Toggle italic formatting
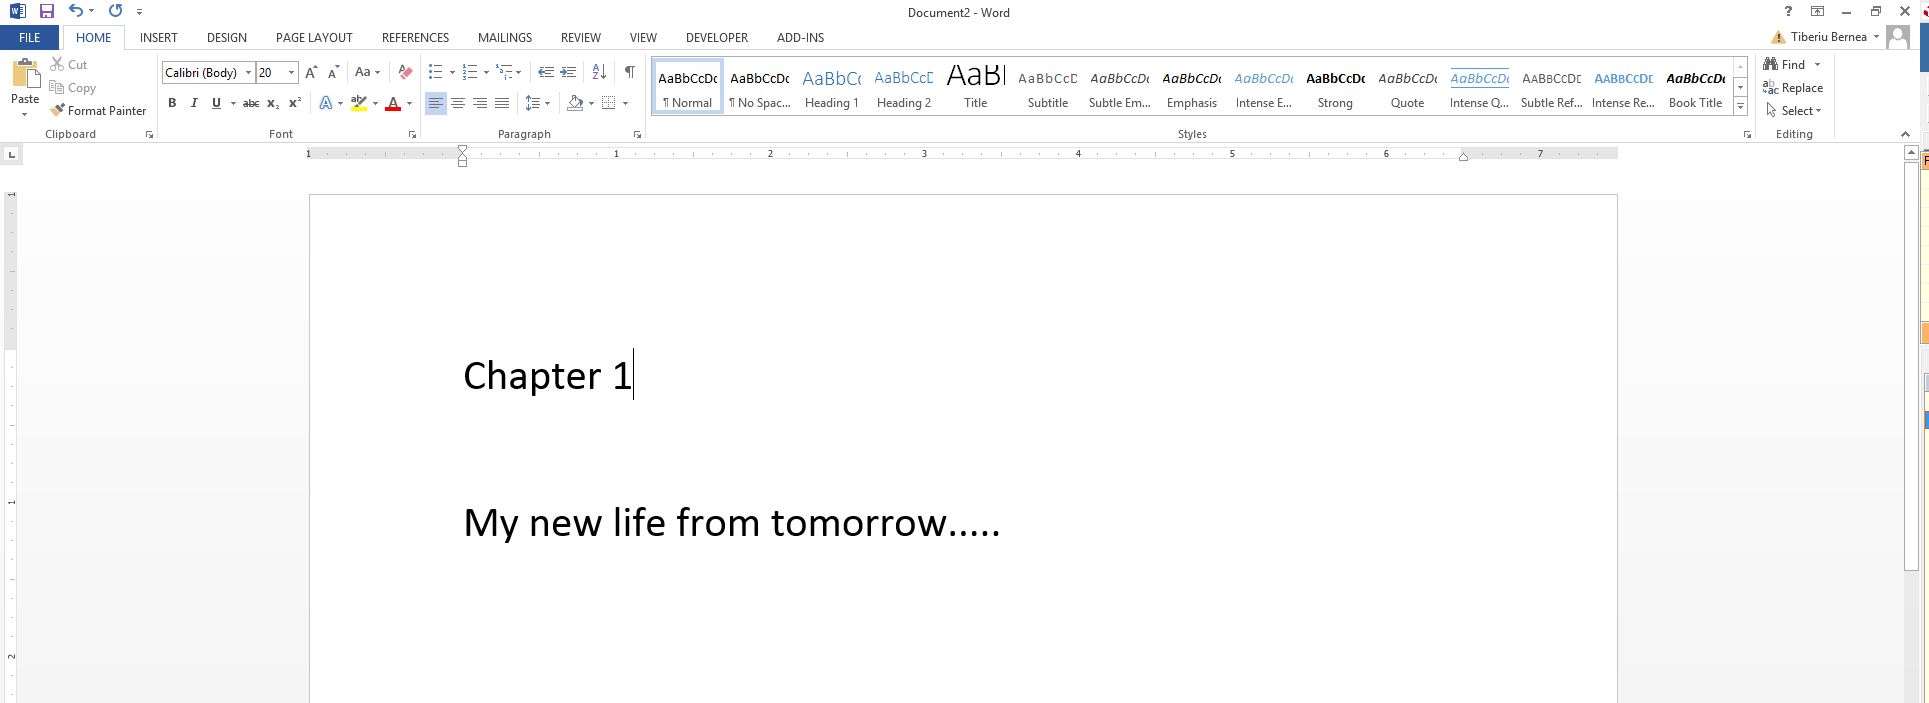This screenshot has width=1929, height=703. click(194, 103)
